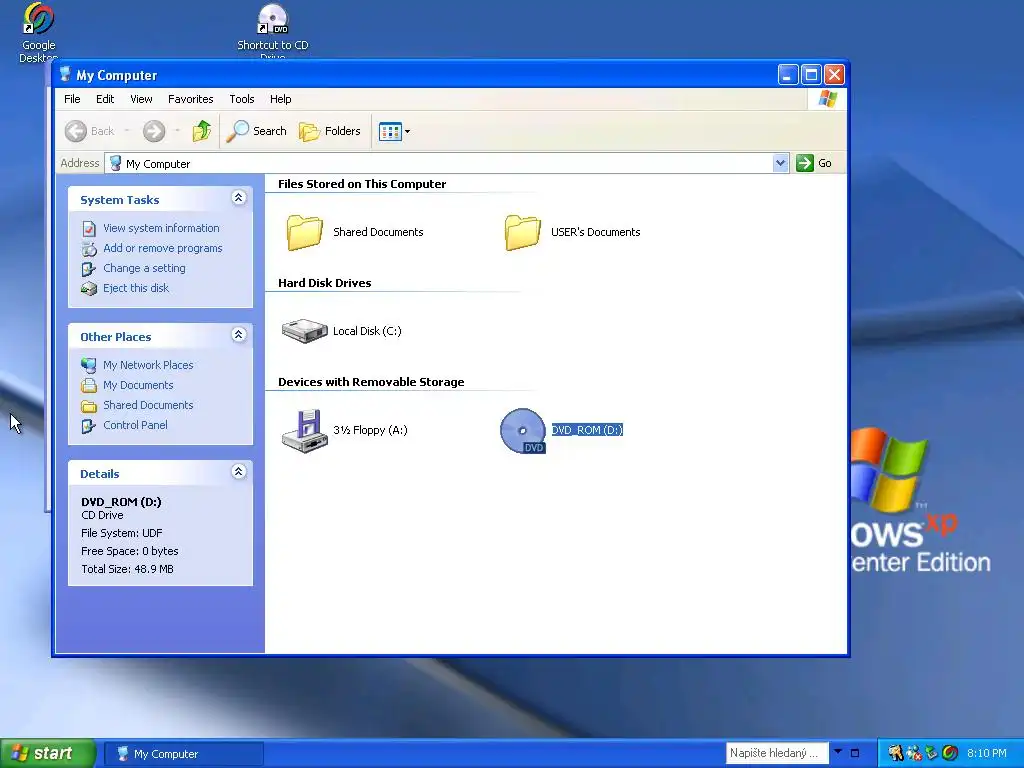The image size is (1024, 768).
Task: Click Change a setting link
Action: (x=144, y=268)
